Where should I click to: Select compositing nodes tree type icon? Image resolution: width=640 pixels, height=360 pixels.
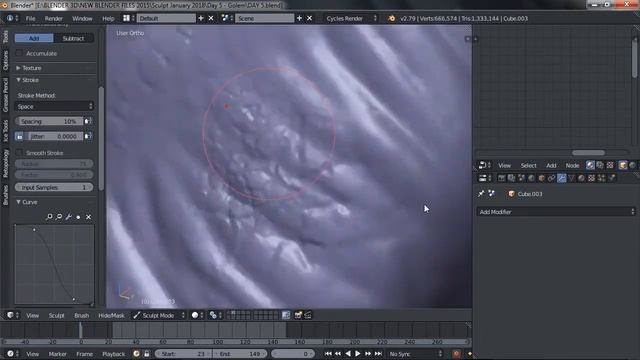pyautogui.click(x=600, y=165)
